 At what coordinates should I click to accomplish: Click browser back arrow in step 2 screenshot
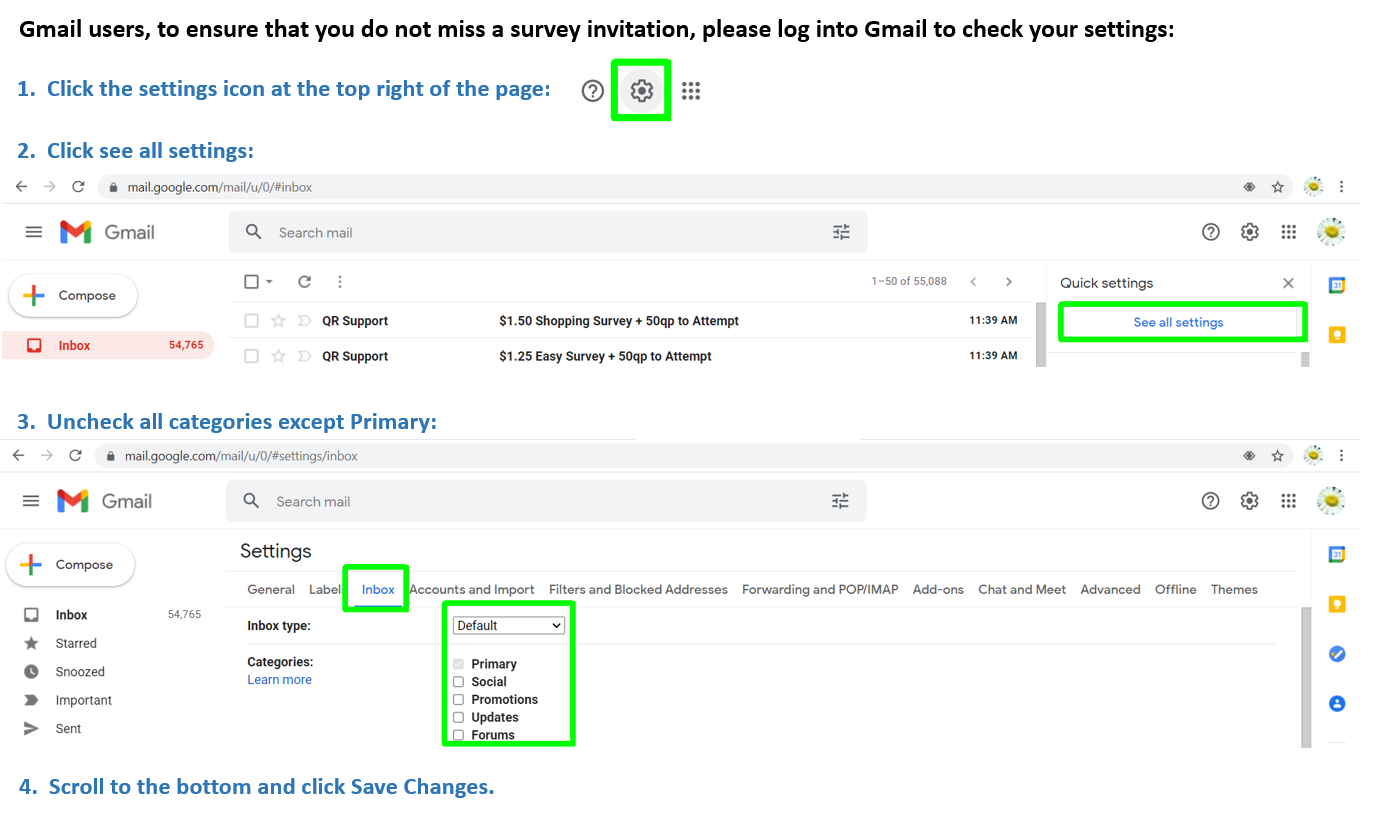(x=21, y=187)
